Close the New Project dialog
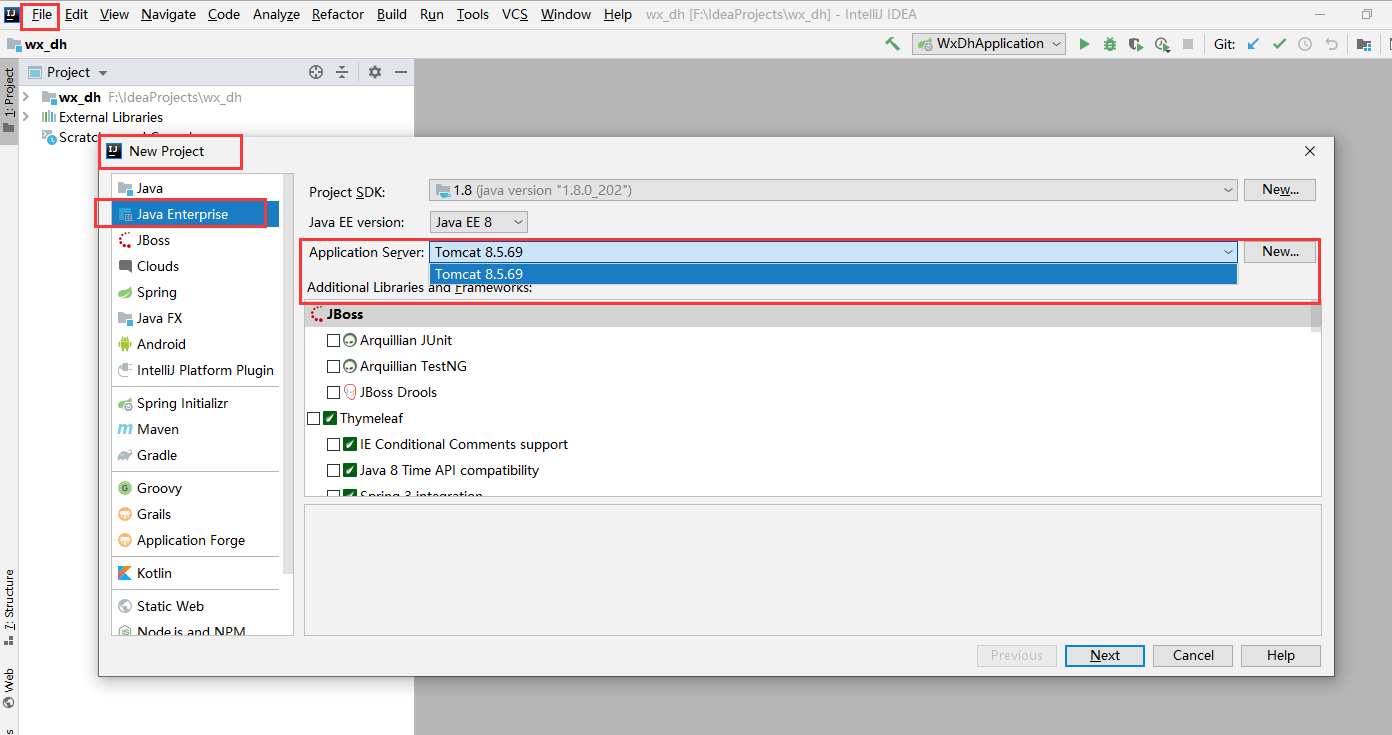 (x=1310, y=151)
